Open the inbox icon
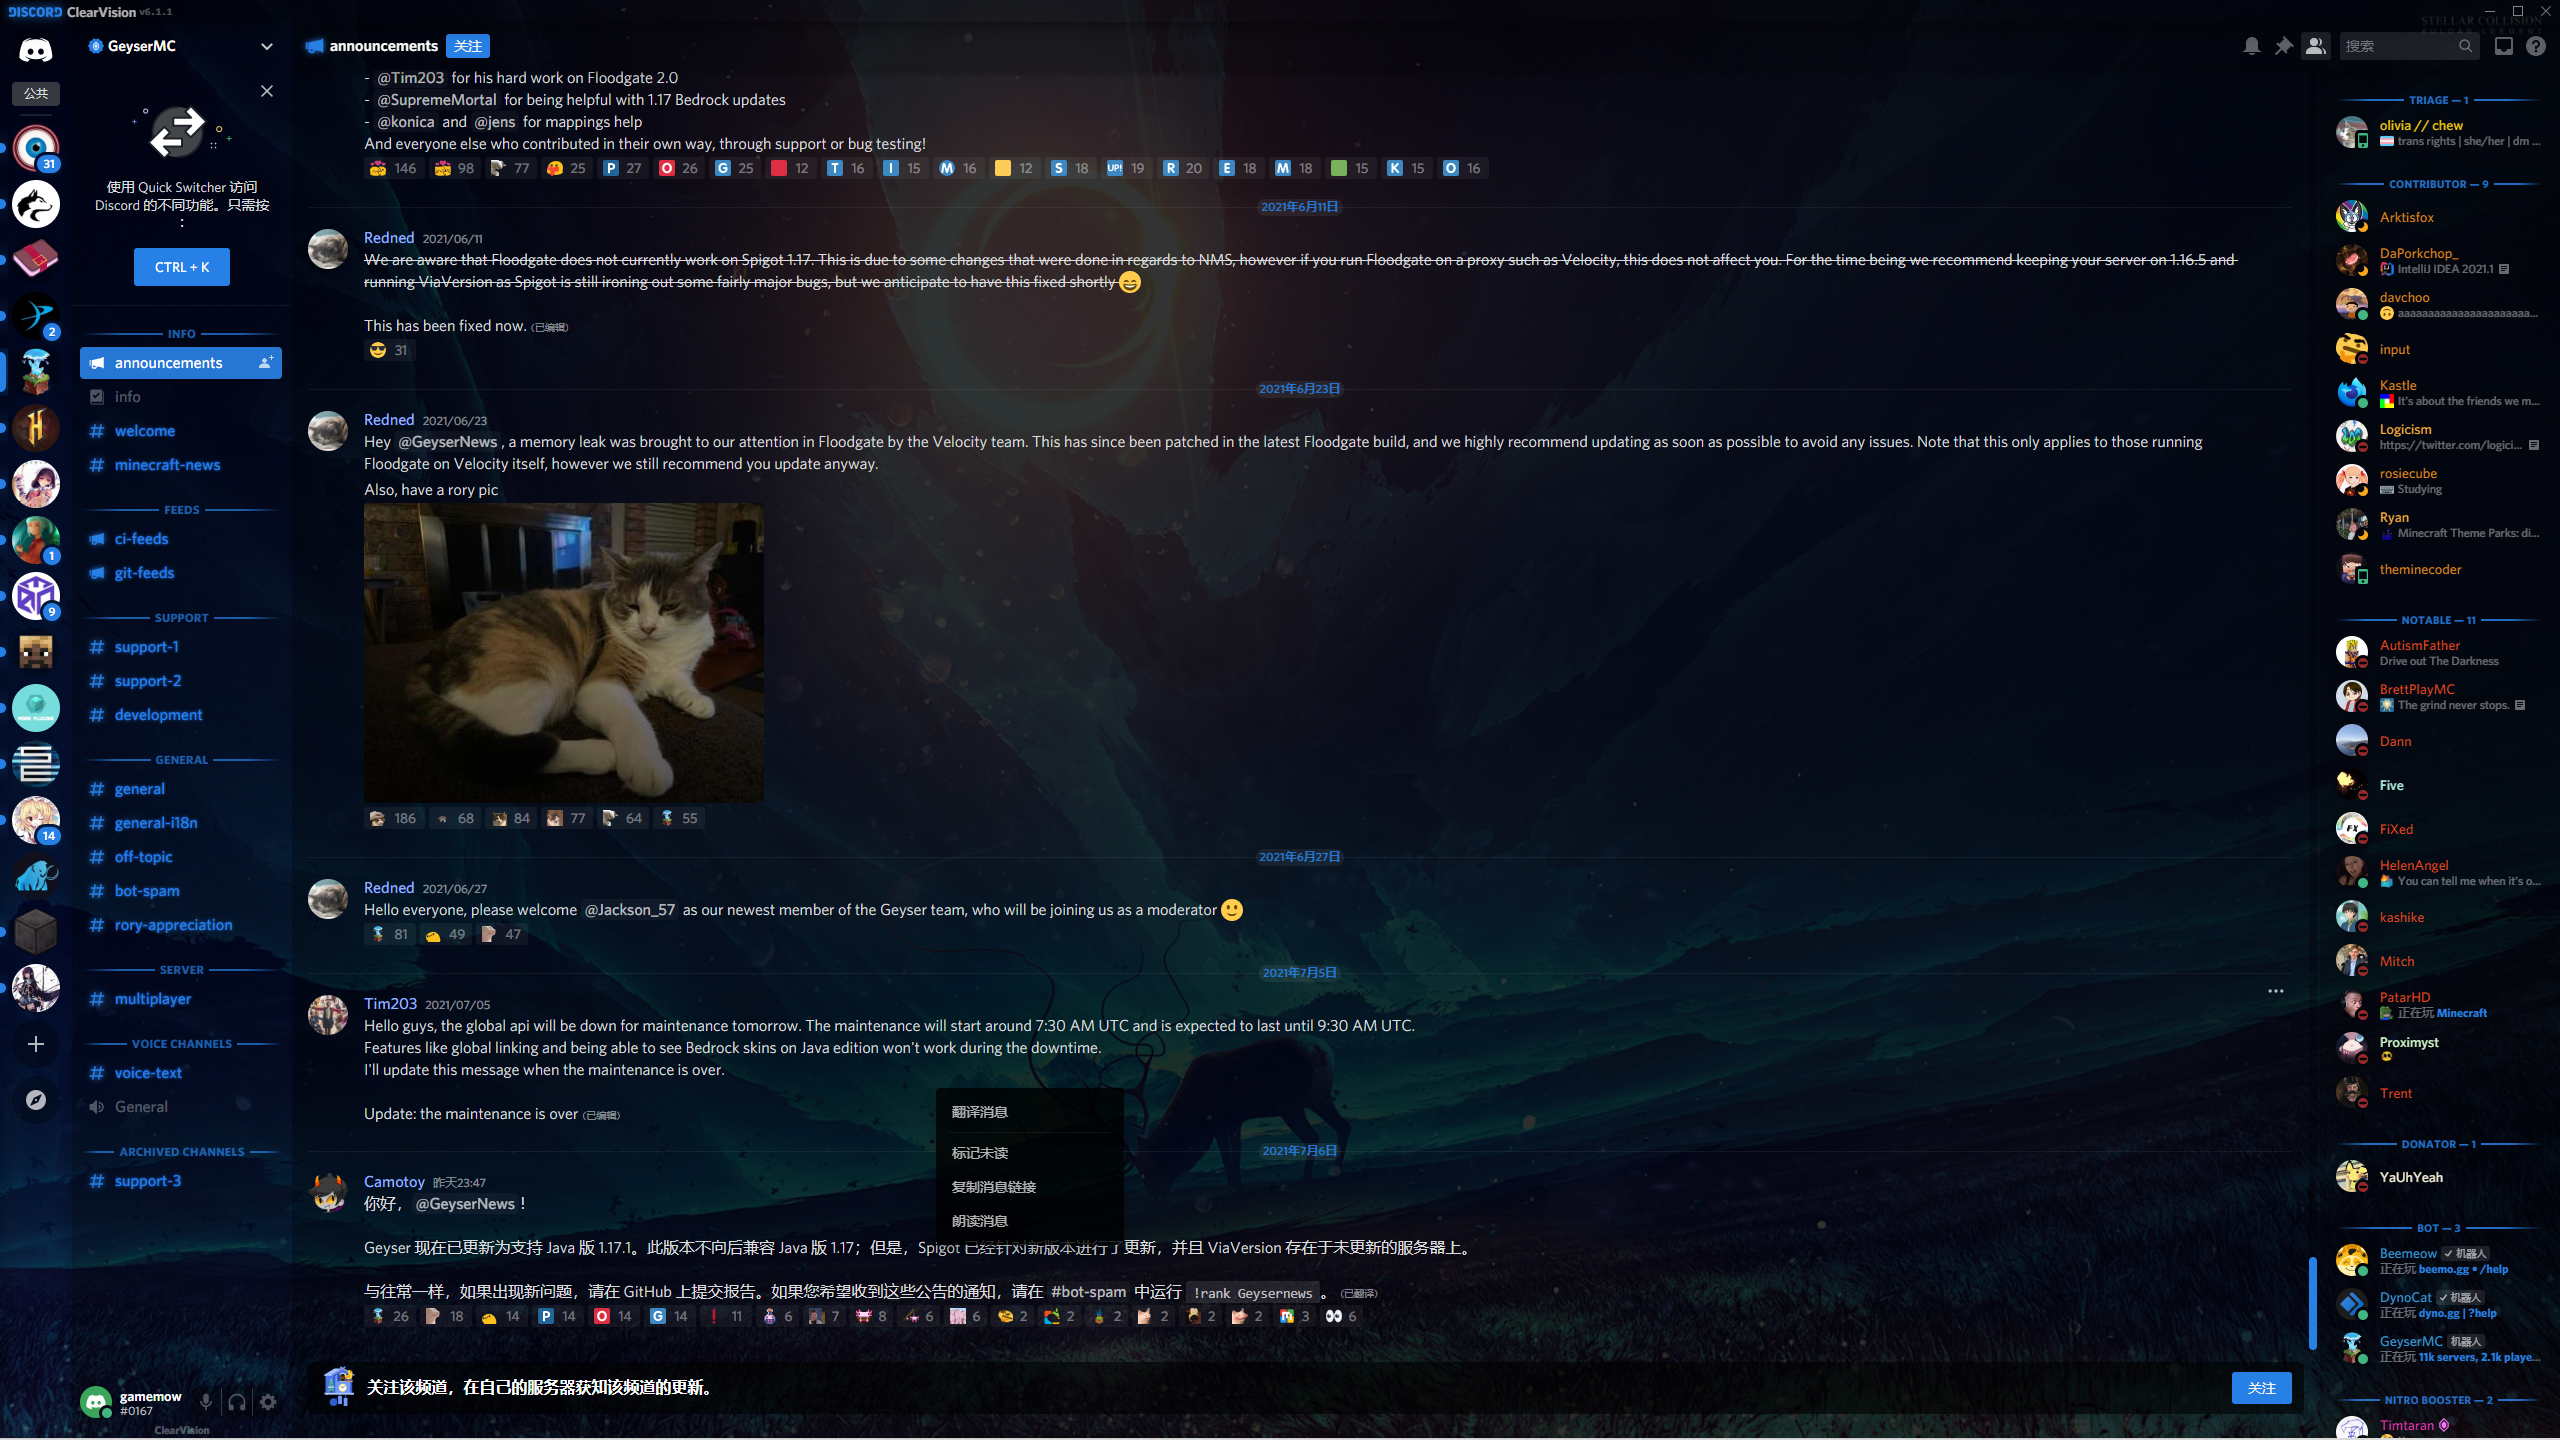This screenshot has height=1440, width=2560. [x=2504, y=46]
